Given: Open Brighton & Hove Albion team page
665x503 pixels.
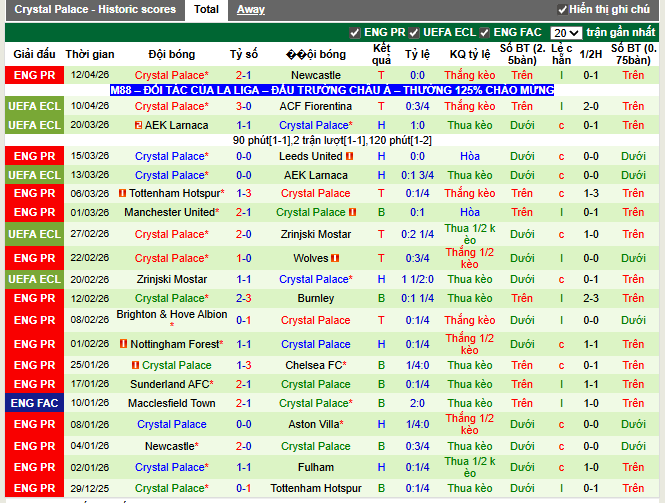Looking at the screenshot, I should [x=171, y=314].
